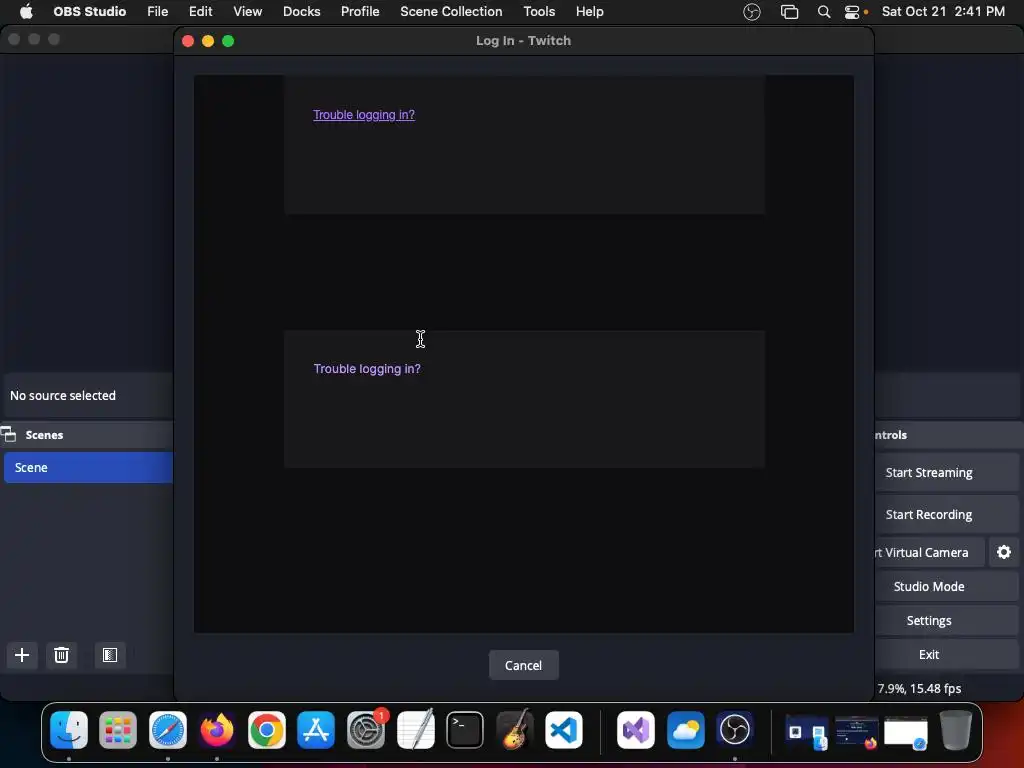Open the Weather app from the Dock
The width and height of the screenshot is (1024, 768).
point(686,729)
